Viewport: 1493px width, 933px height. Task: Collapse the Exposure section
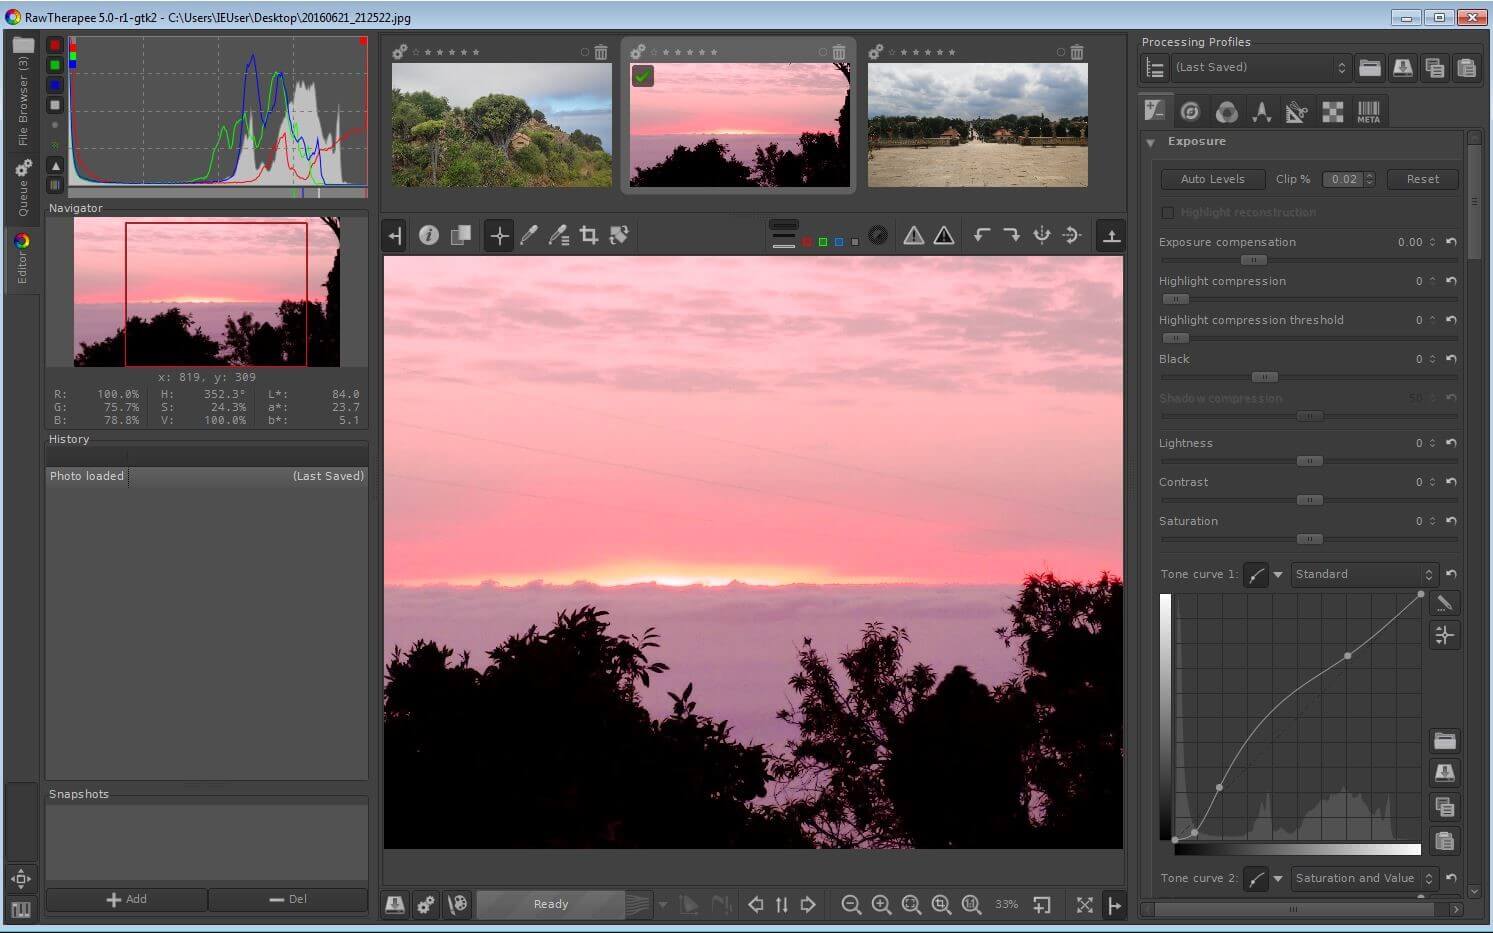click(1150, 141)
